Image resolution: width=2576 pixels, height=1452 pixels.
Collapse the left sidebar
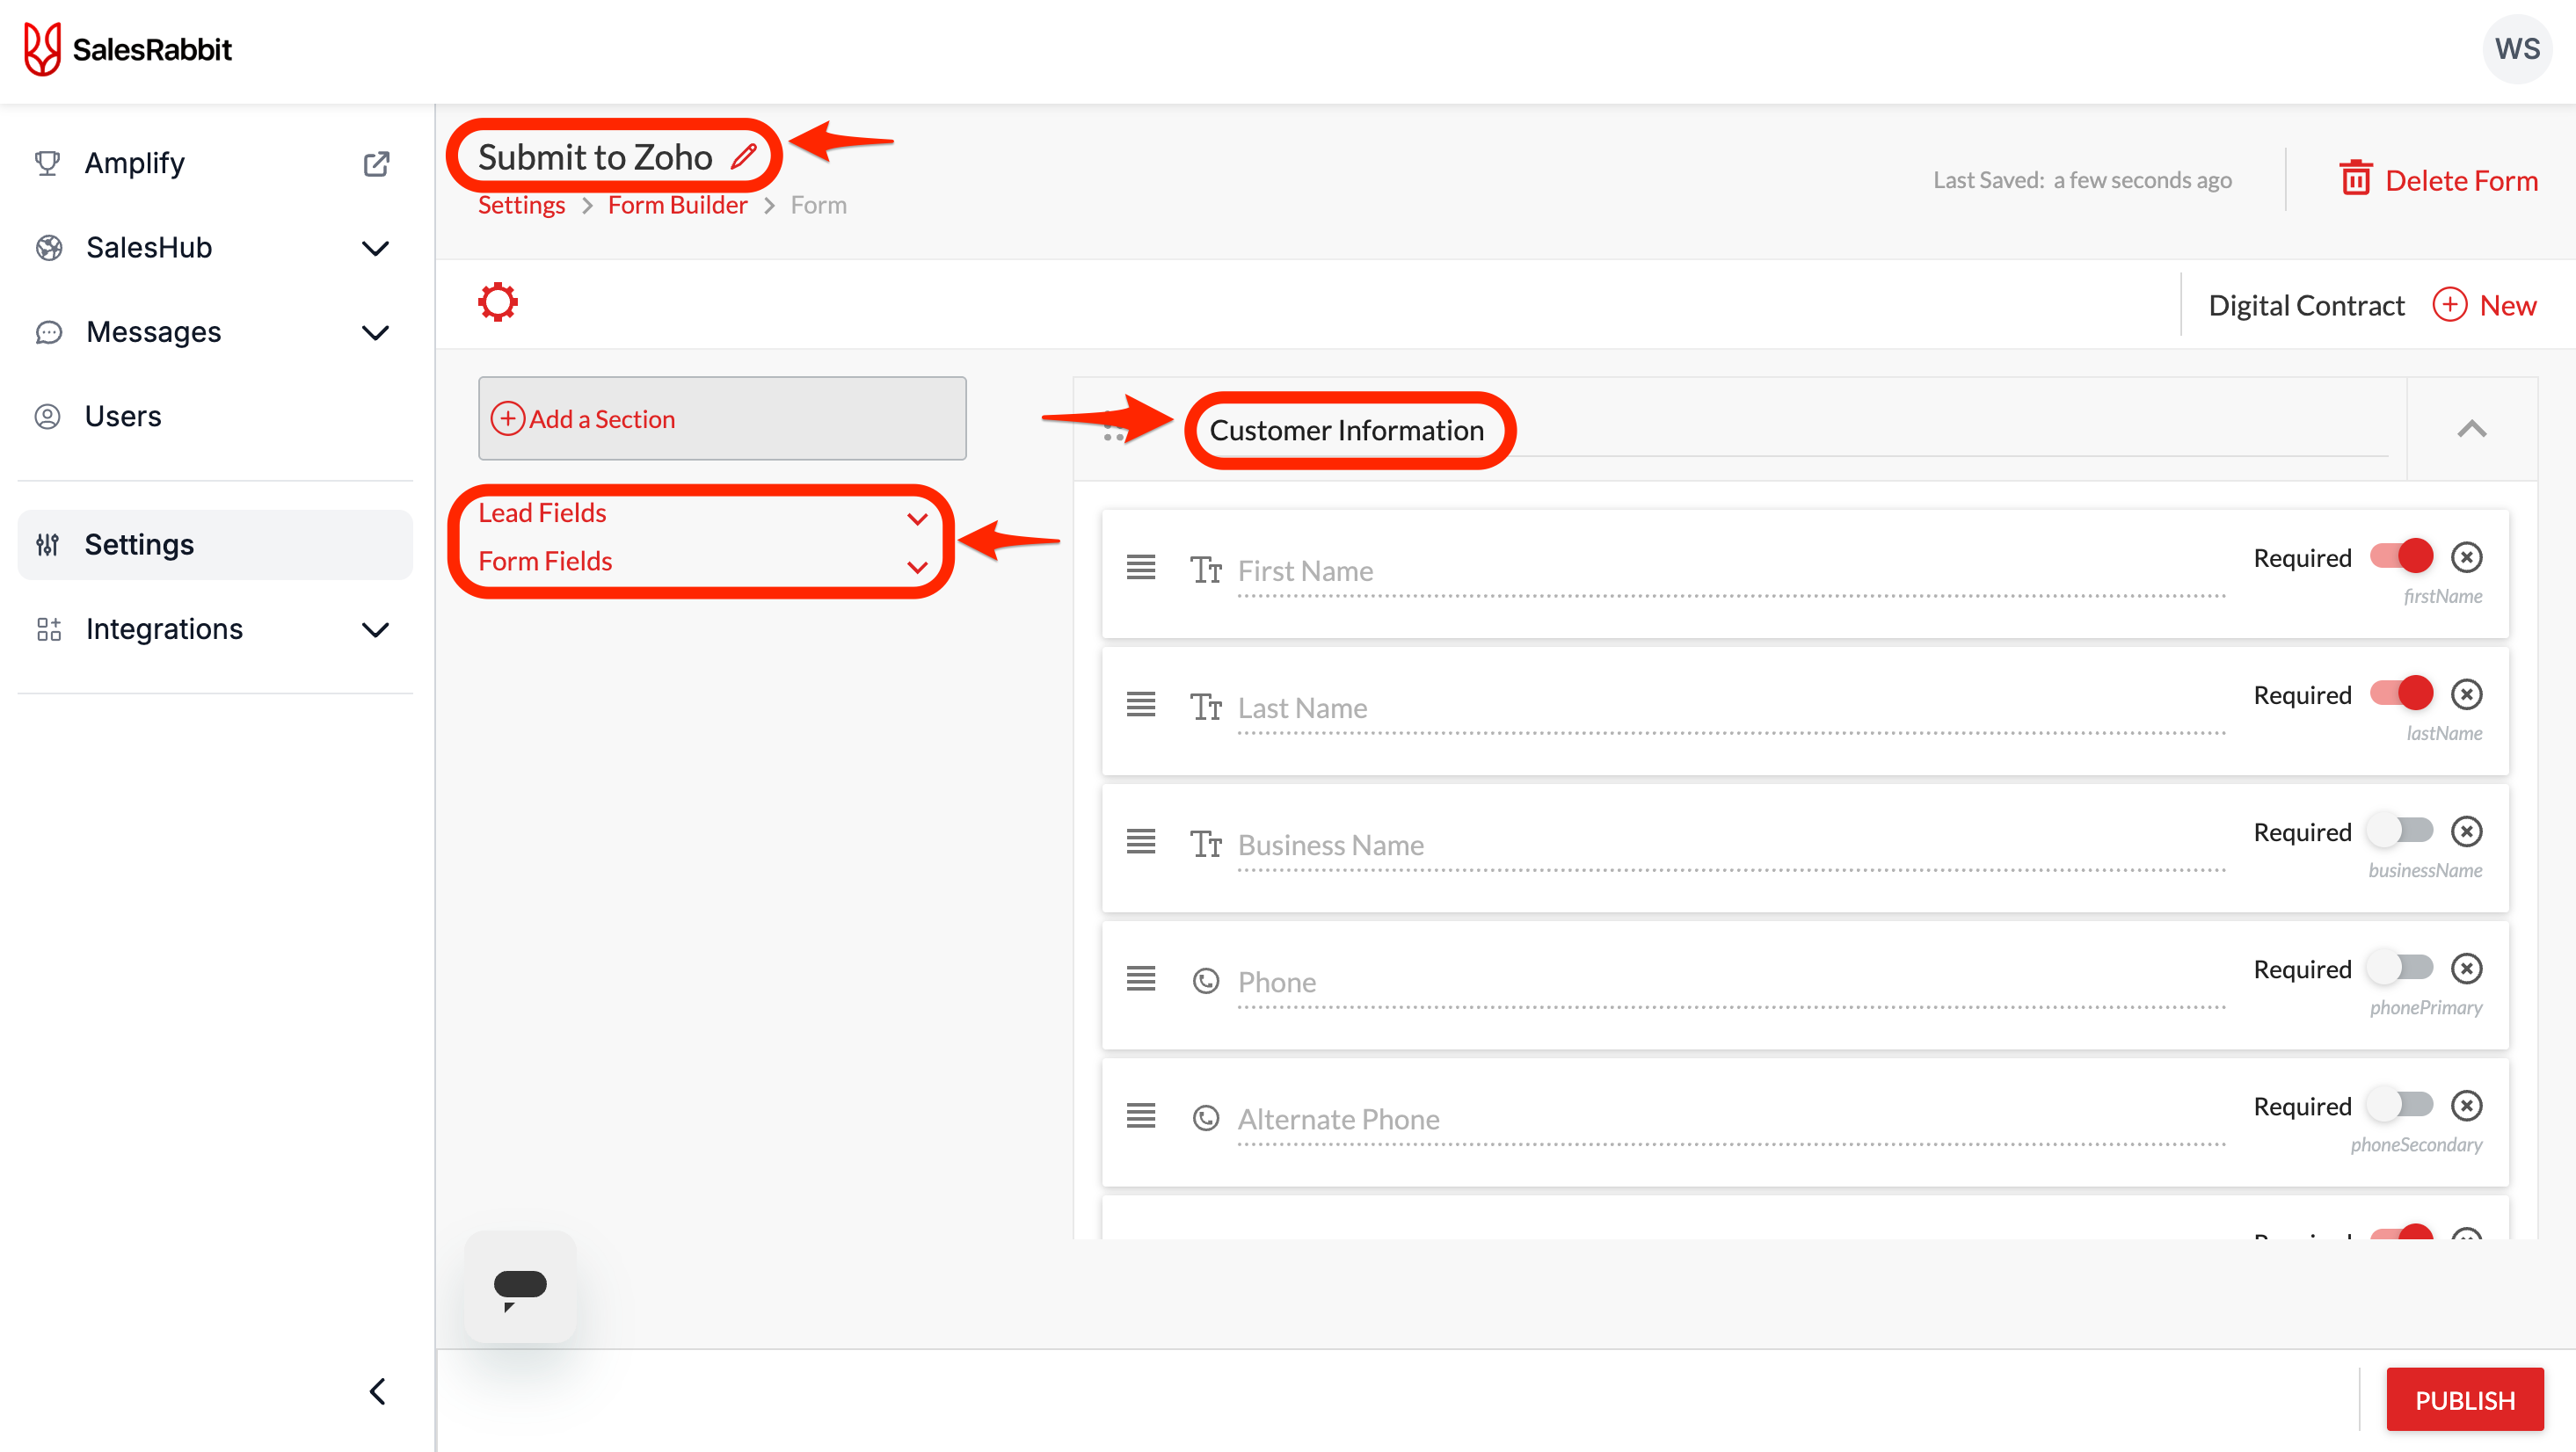[x=377, y=1391]
